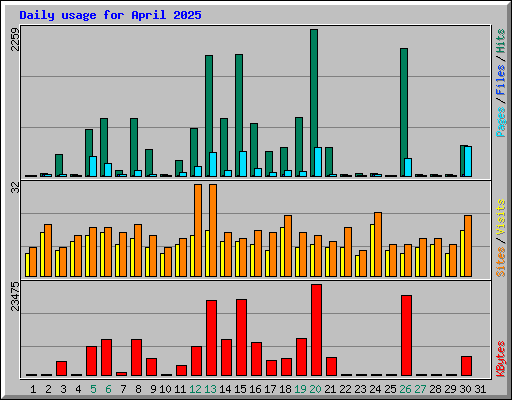512x400 pixels.
Task: Click green day label 27
Action: click(x=420, y=389)
